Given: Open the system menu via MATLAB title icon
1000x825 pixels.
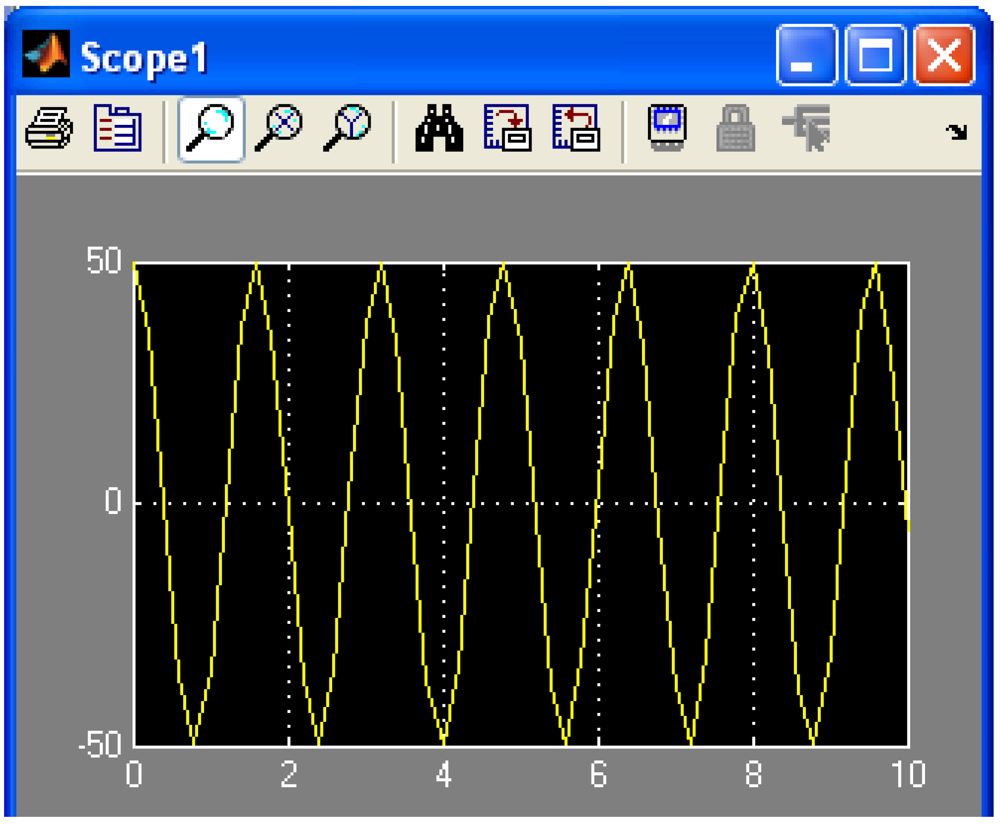Looking at the screenshot, I should pos(46,56).
